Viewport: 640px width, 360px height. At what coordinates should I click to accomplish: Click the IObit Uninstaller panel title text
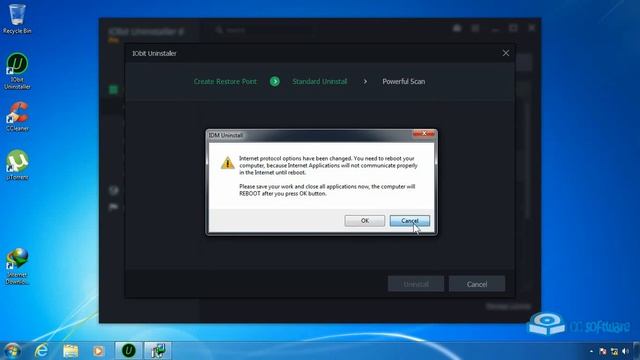click(154, 53)
